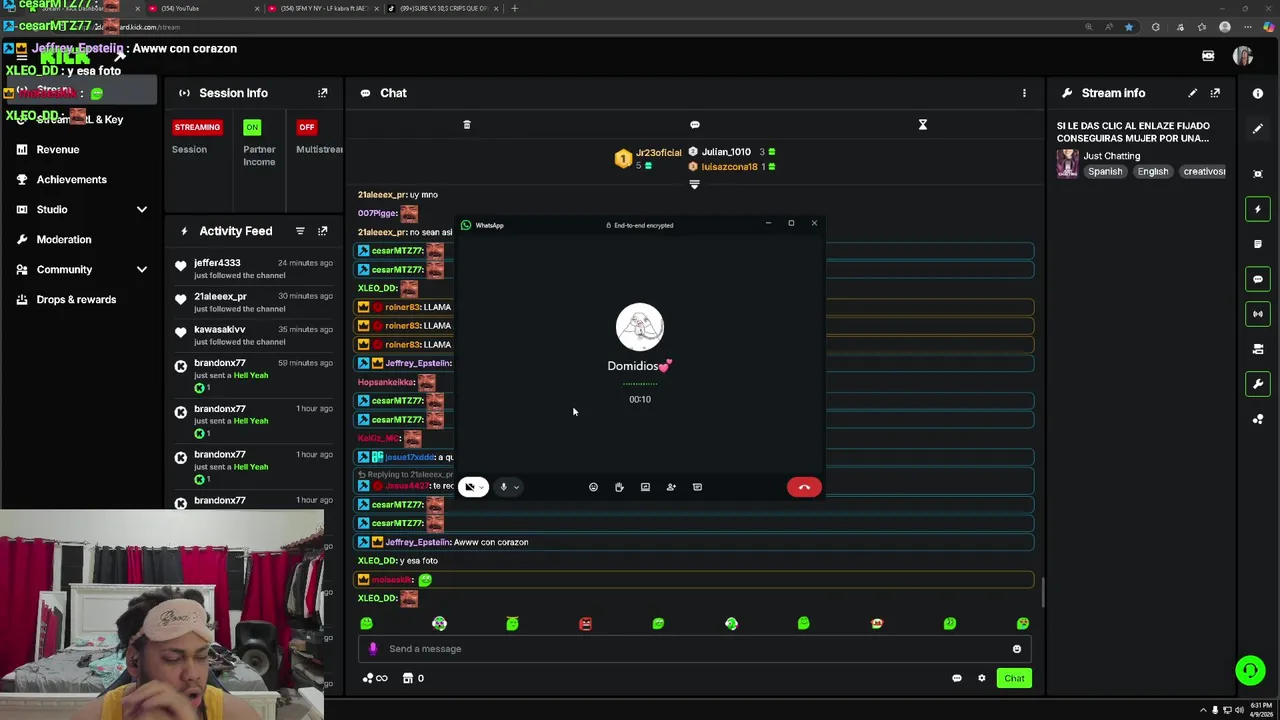
Task: Open info icon in right sidebar
Action: [1258, 93]
